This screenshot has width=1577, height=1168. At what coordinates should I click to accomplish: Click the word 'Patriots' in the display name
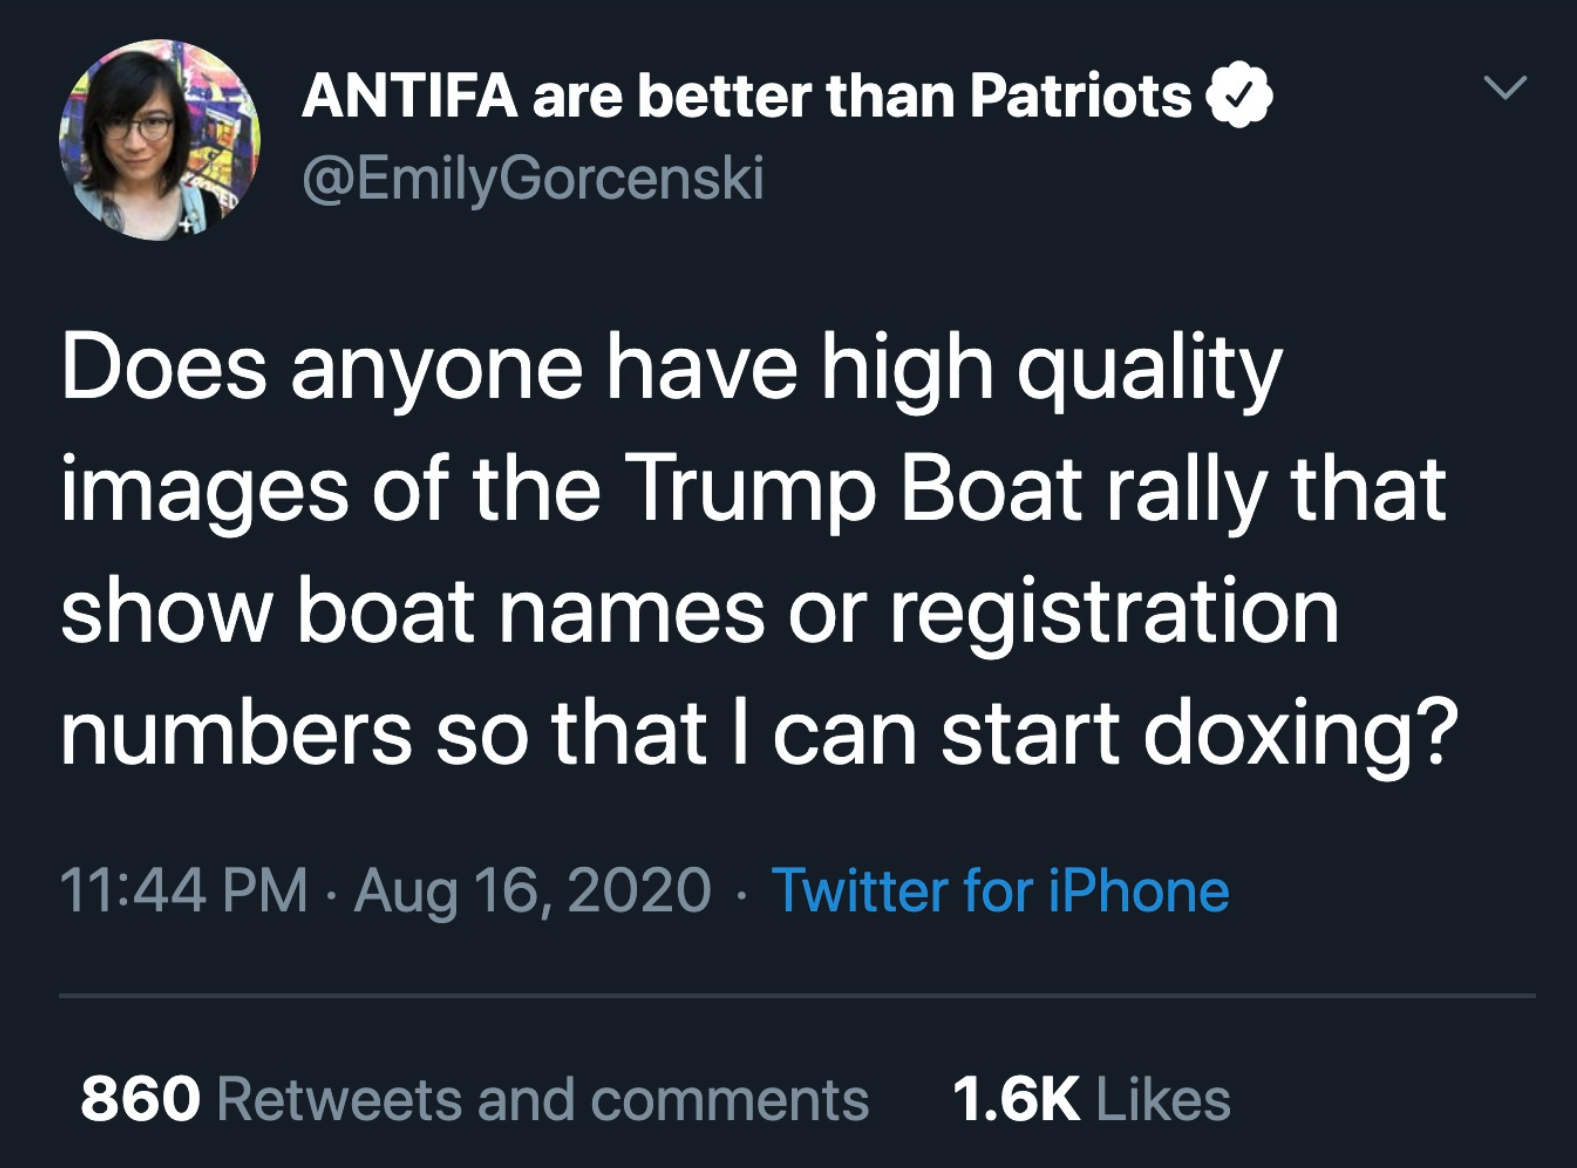1080,96
